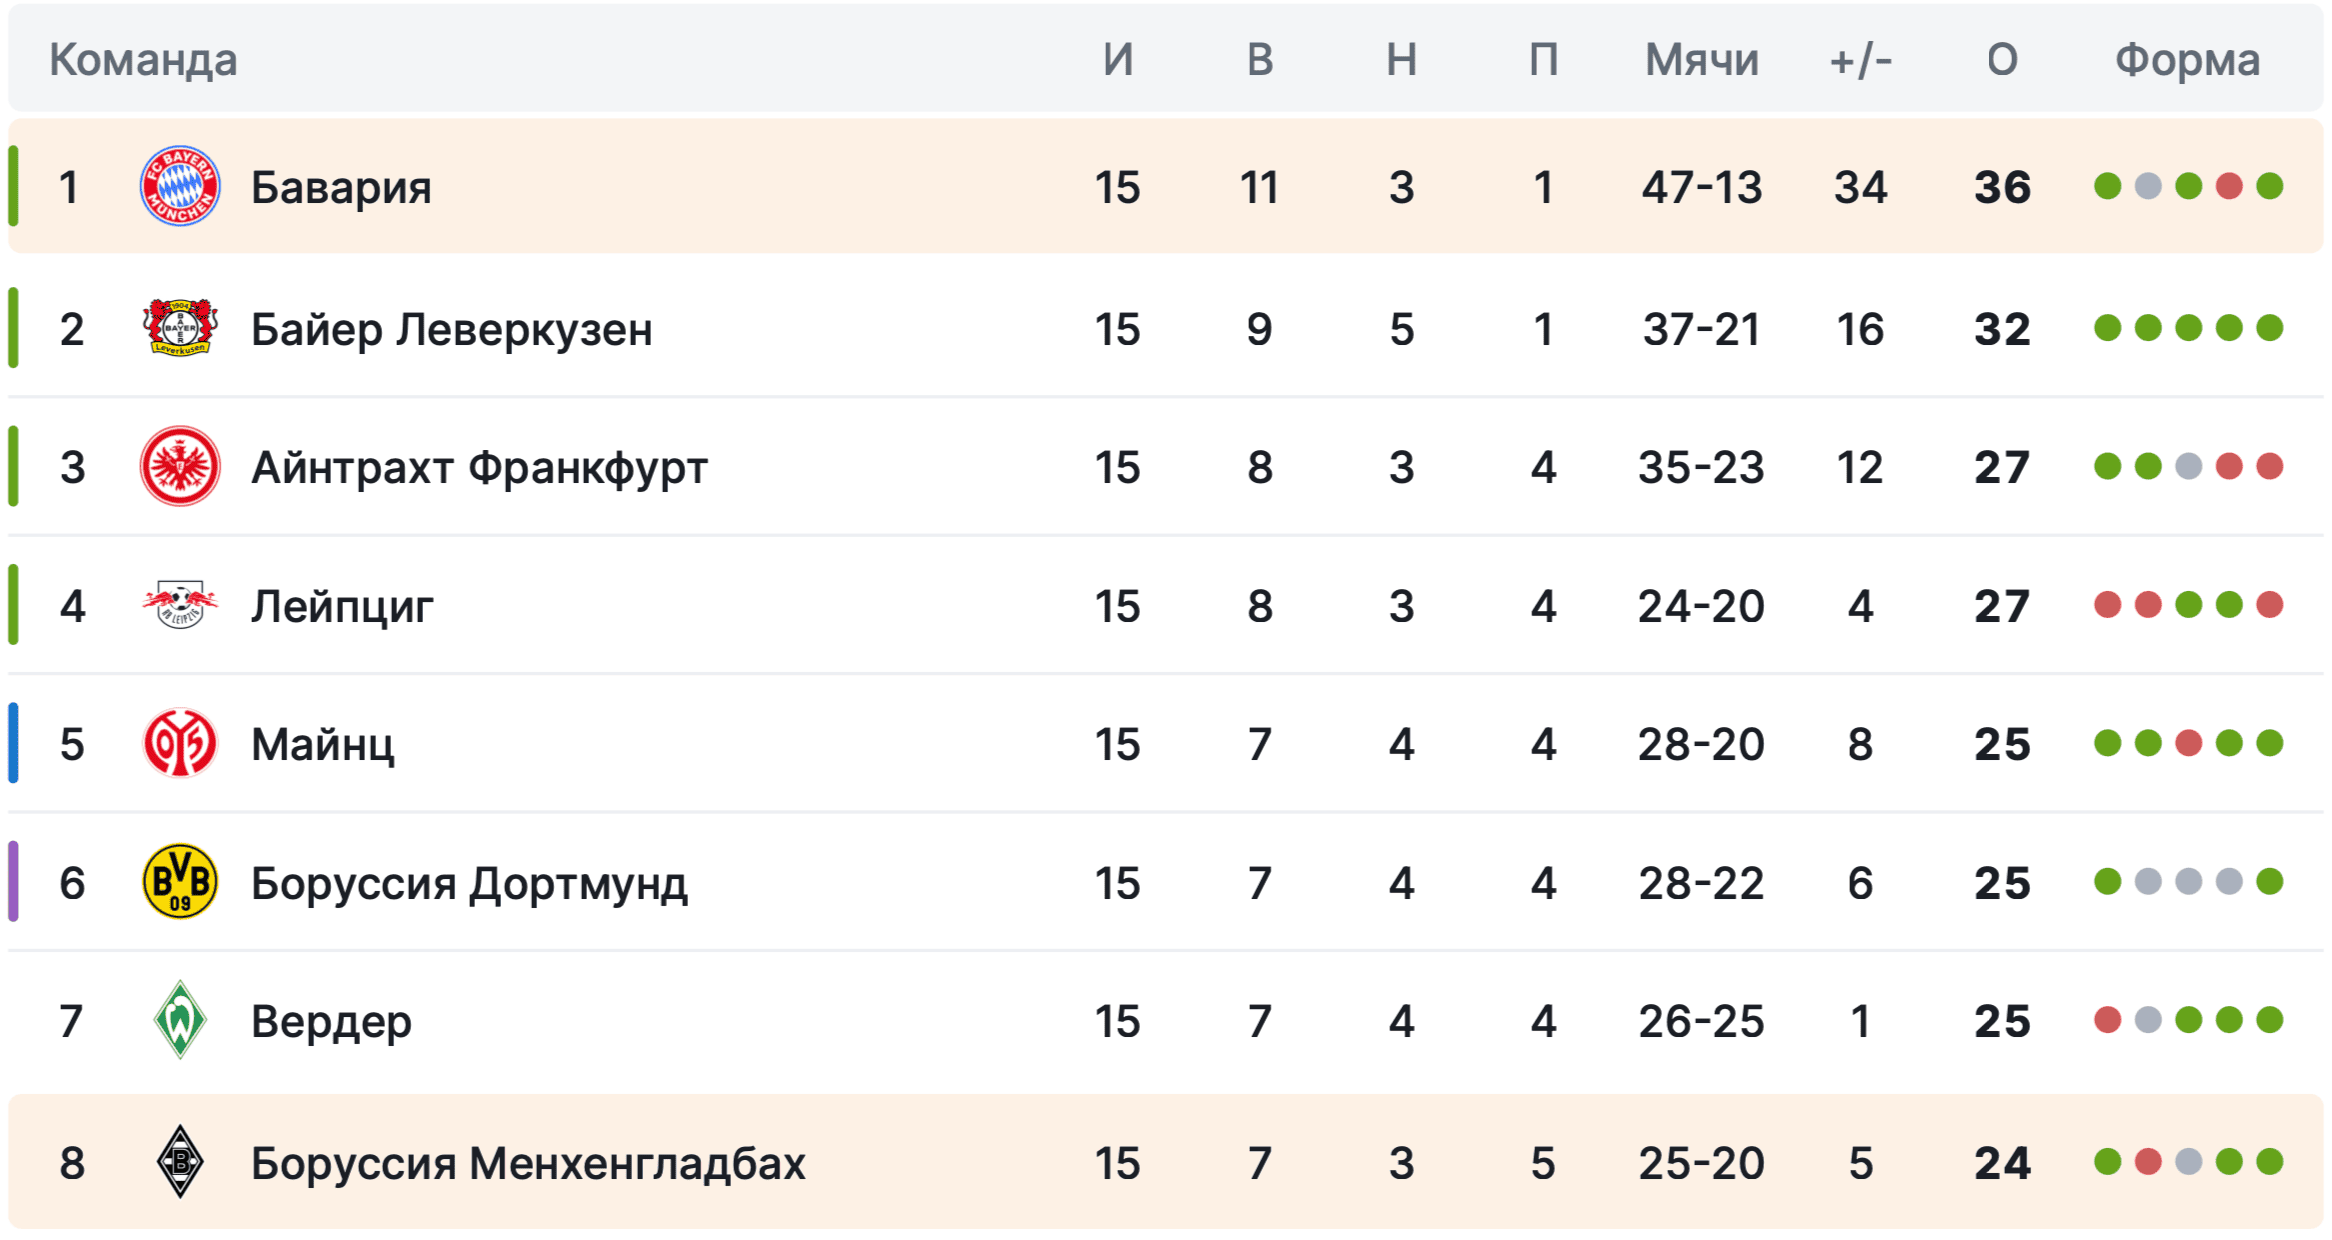Sort table by the О points column
The height and width of the screenshot is (1240, 2332).
pos(2002,60)
